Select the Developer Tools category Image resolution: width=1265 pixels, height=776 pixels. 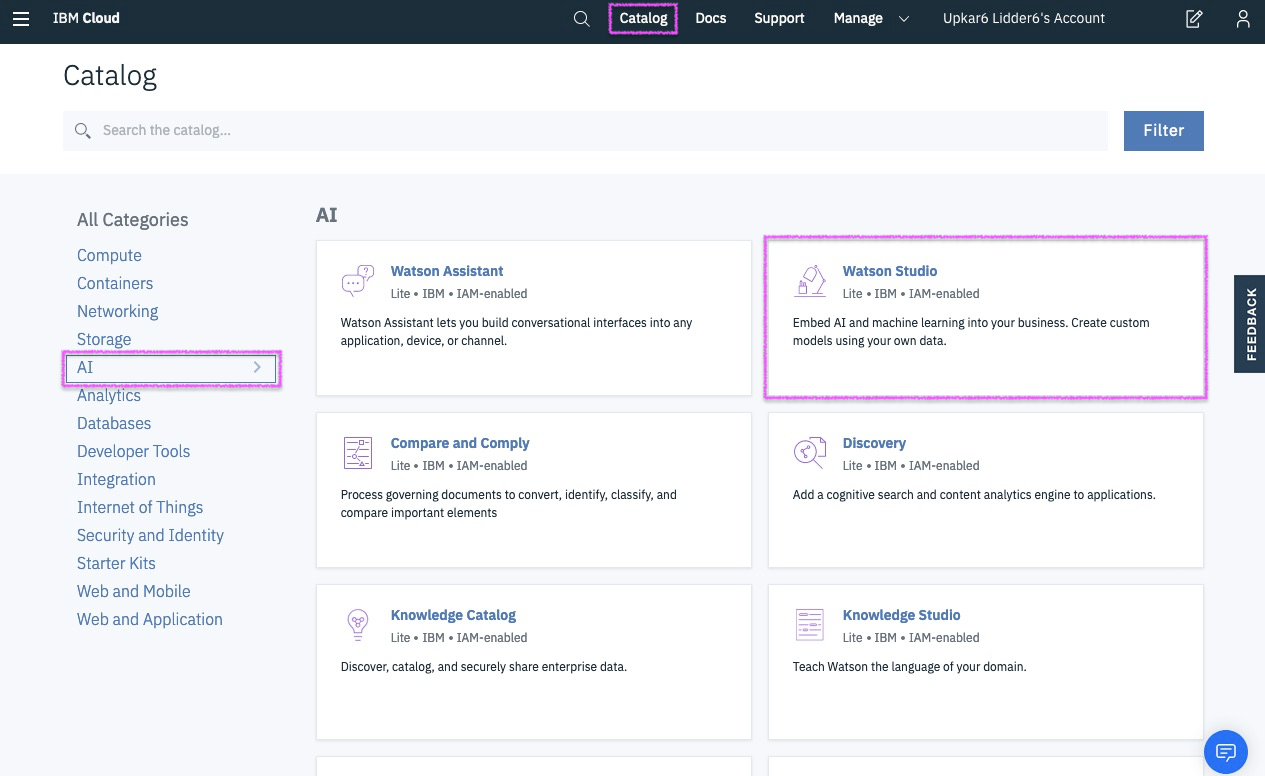click(x=133, y=451)
